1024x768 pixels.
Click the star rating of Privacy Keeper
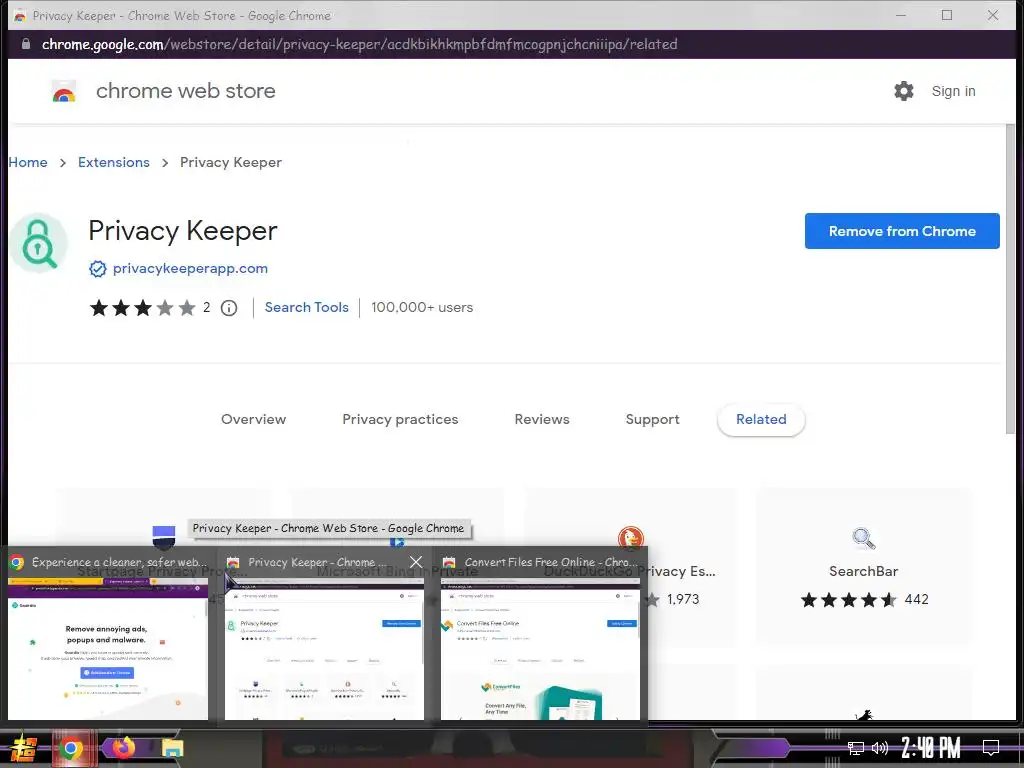[142, 308]
